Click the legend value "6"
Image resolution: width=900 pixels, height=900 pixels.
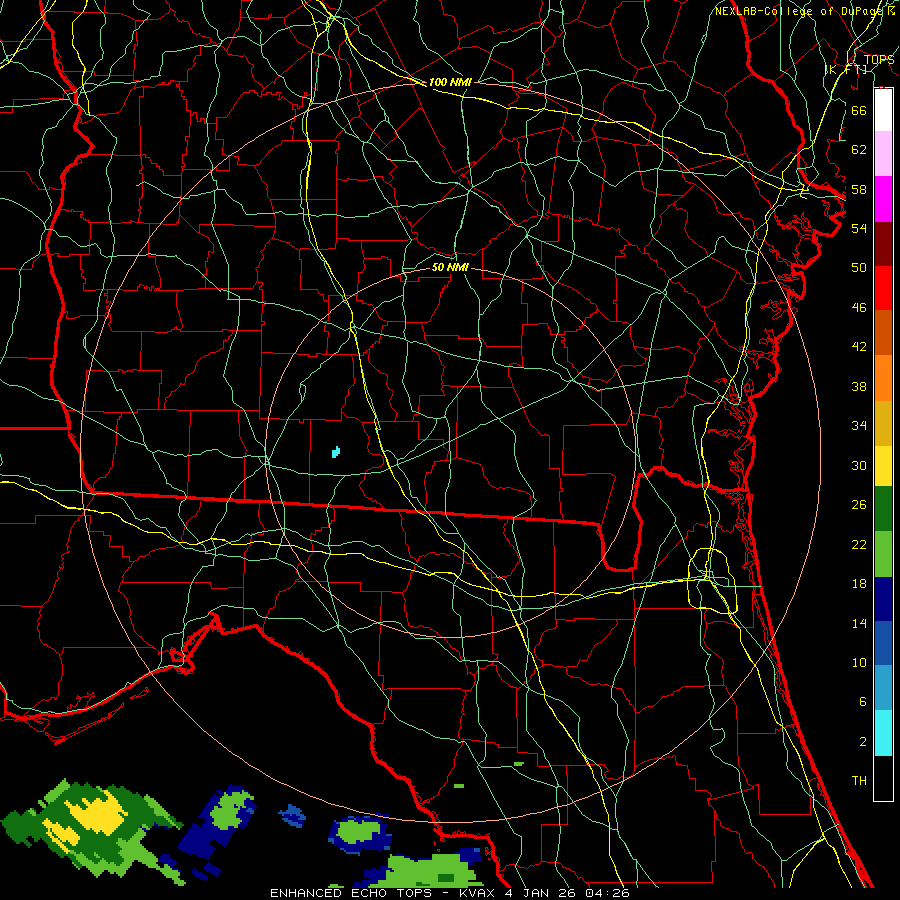[x=862, y=701]
